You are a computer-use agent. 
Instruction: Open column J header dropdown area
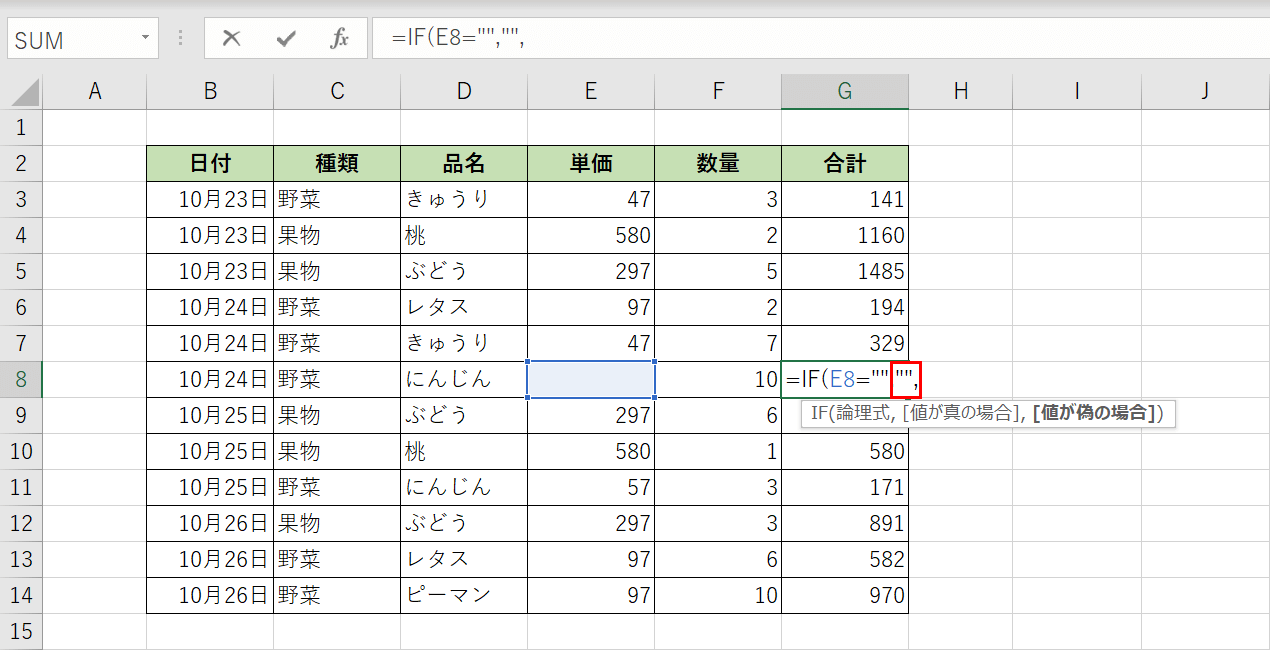1204,90
